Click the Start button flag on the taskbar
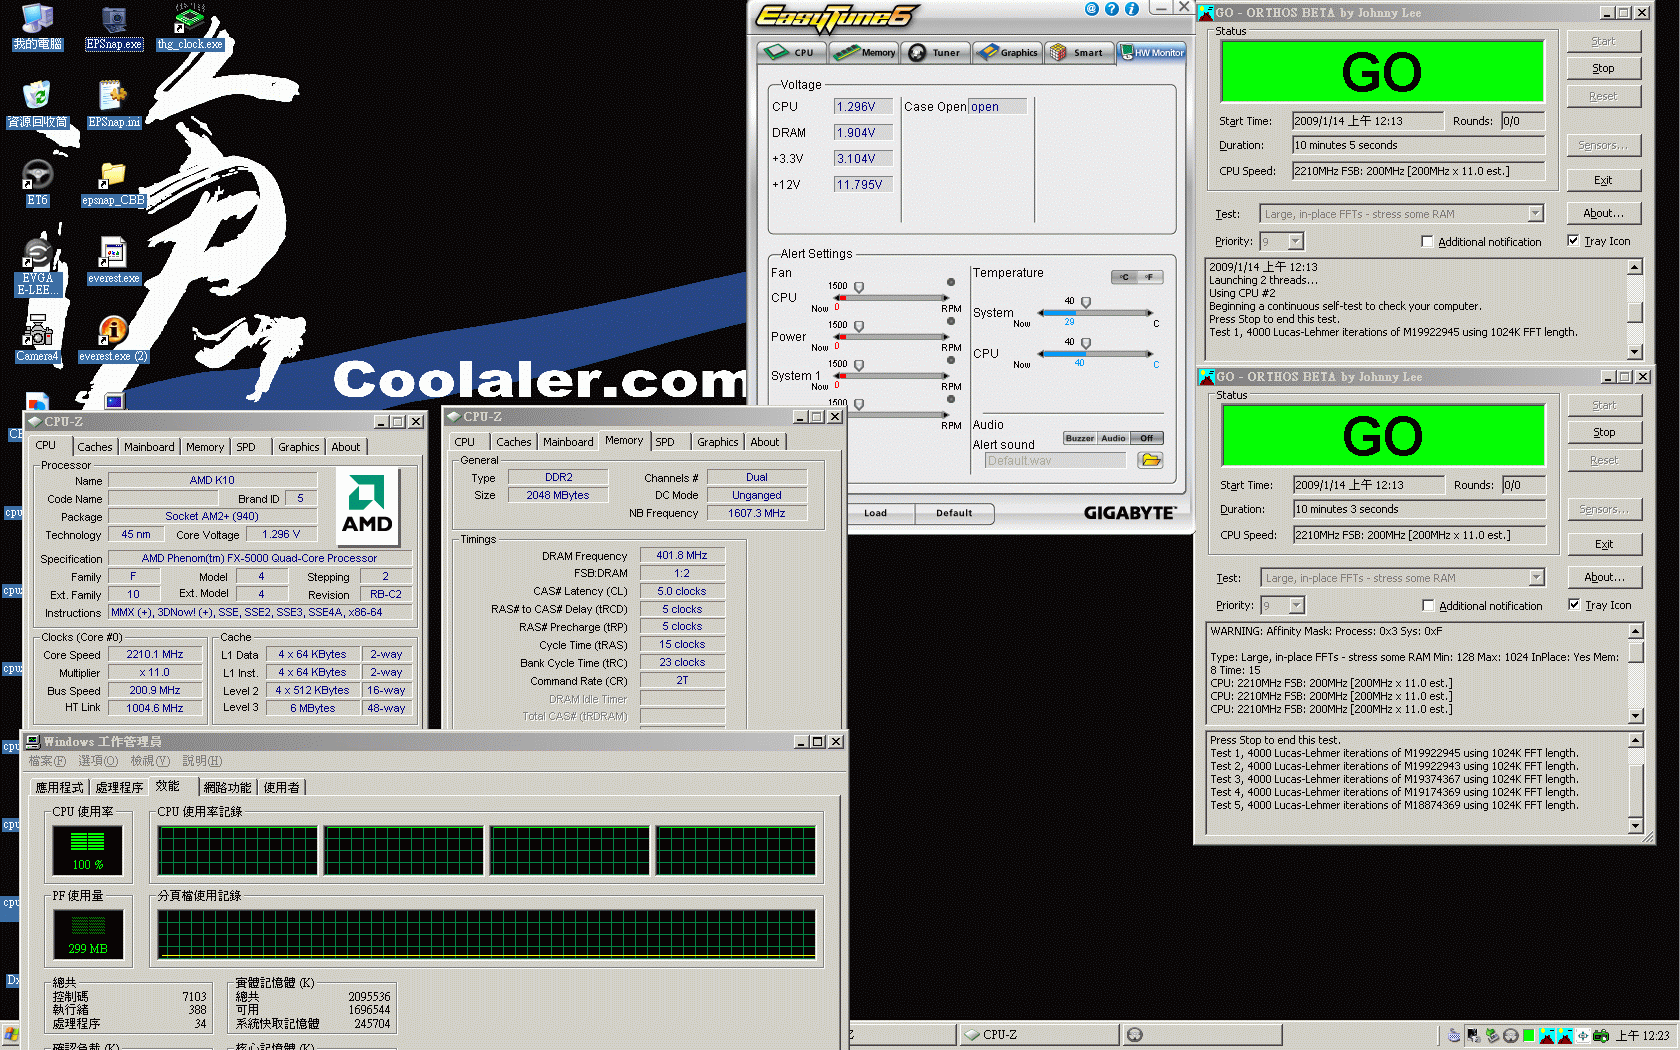 coord(10,1035)
